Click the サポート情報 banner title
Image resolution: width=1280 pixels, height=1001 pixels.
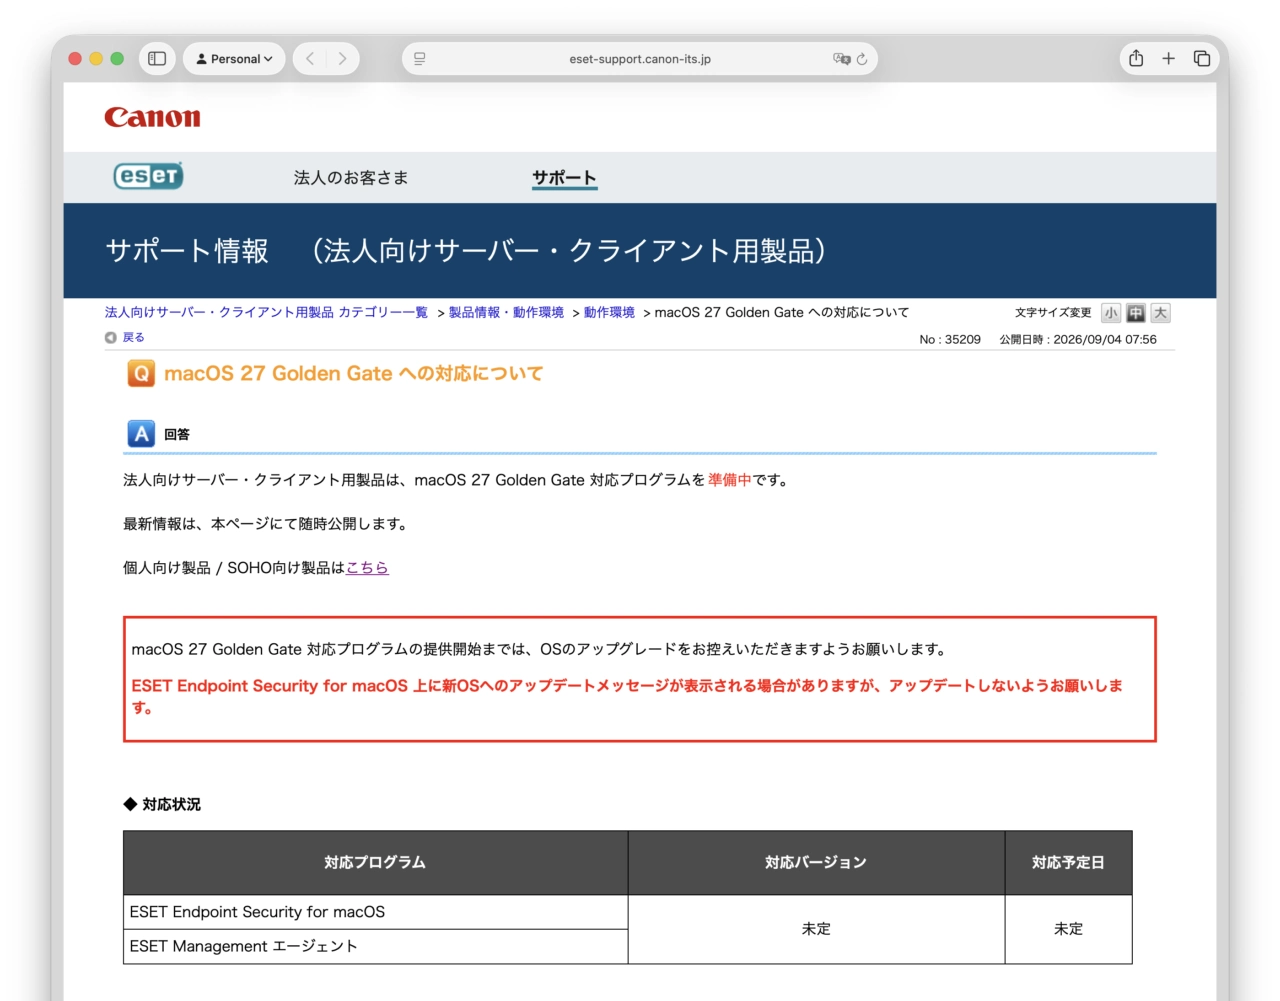click(466, 250)
